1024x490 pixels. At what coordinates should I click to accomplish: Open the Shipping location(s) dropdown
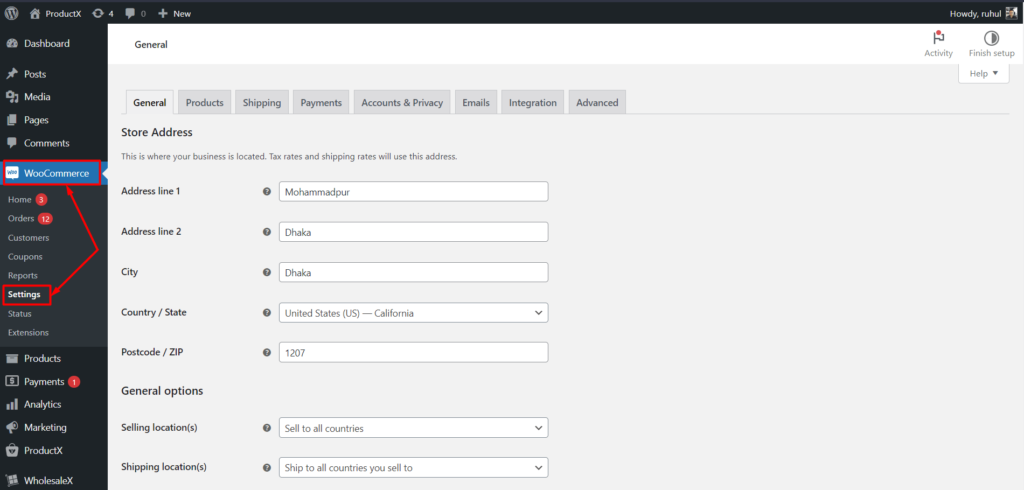click(413, 468)
